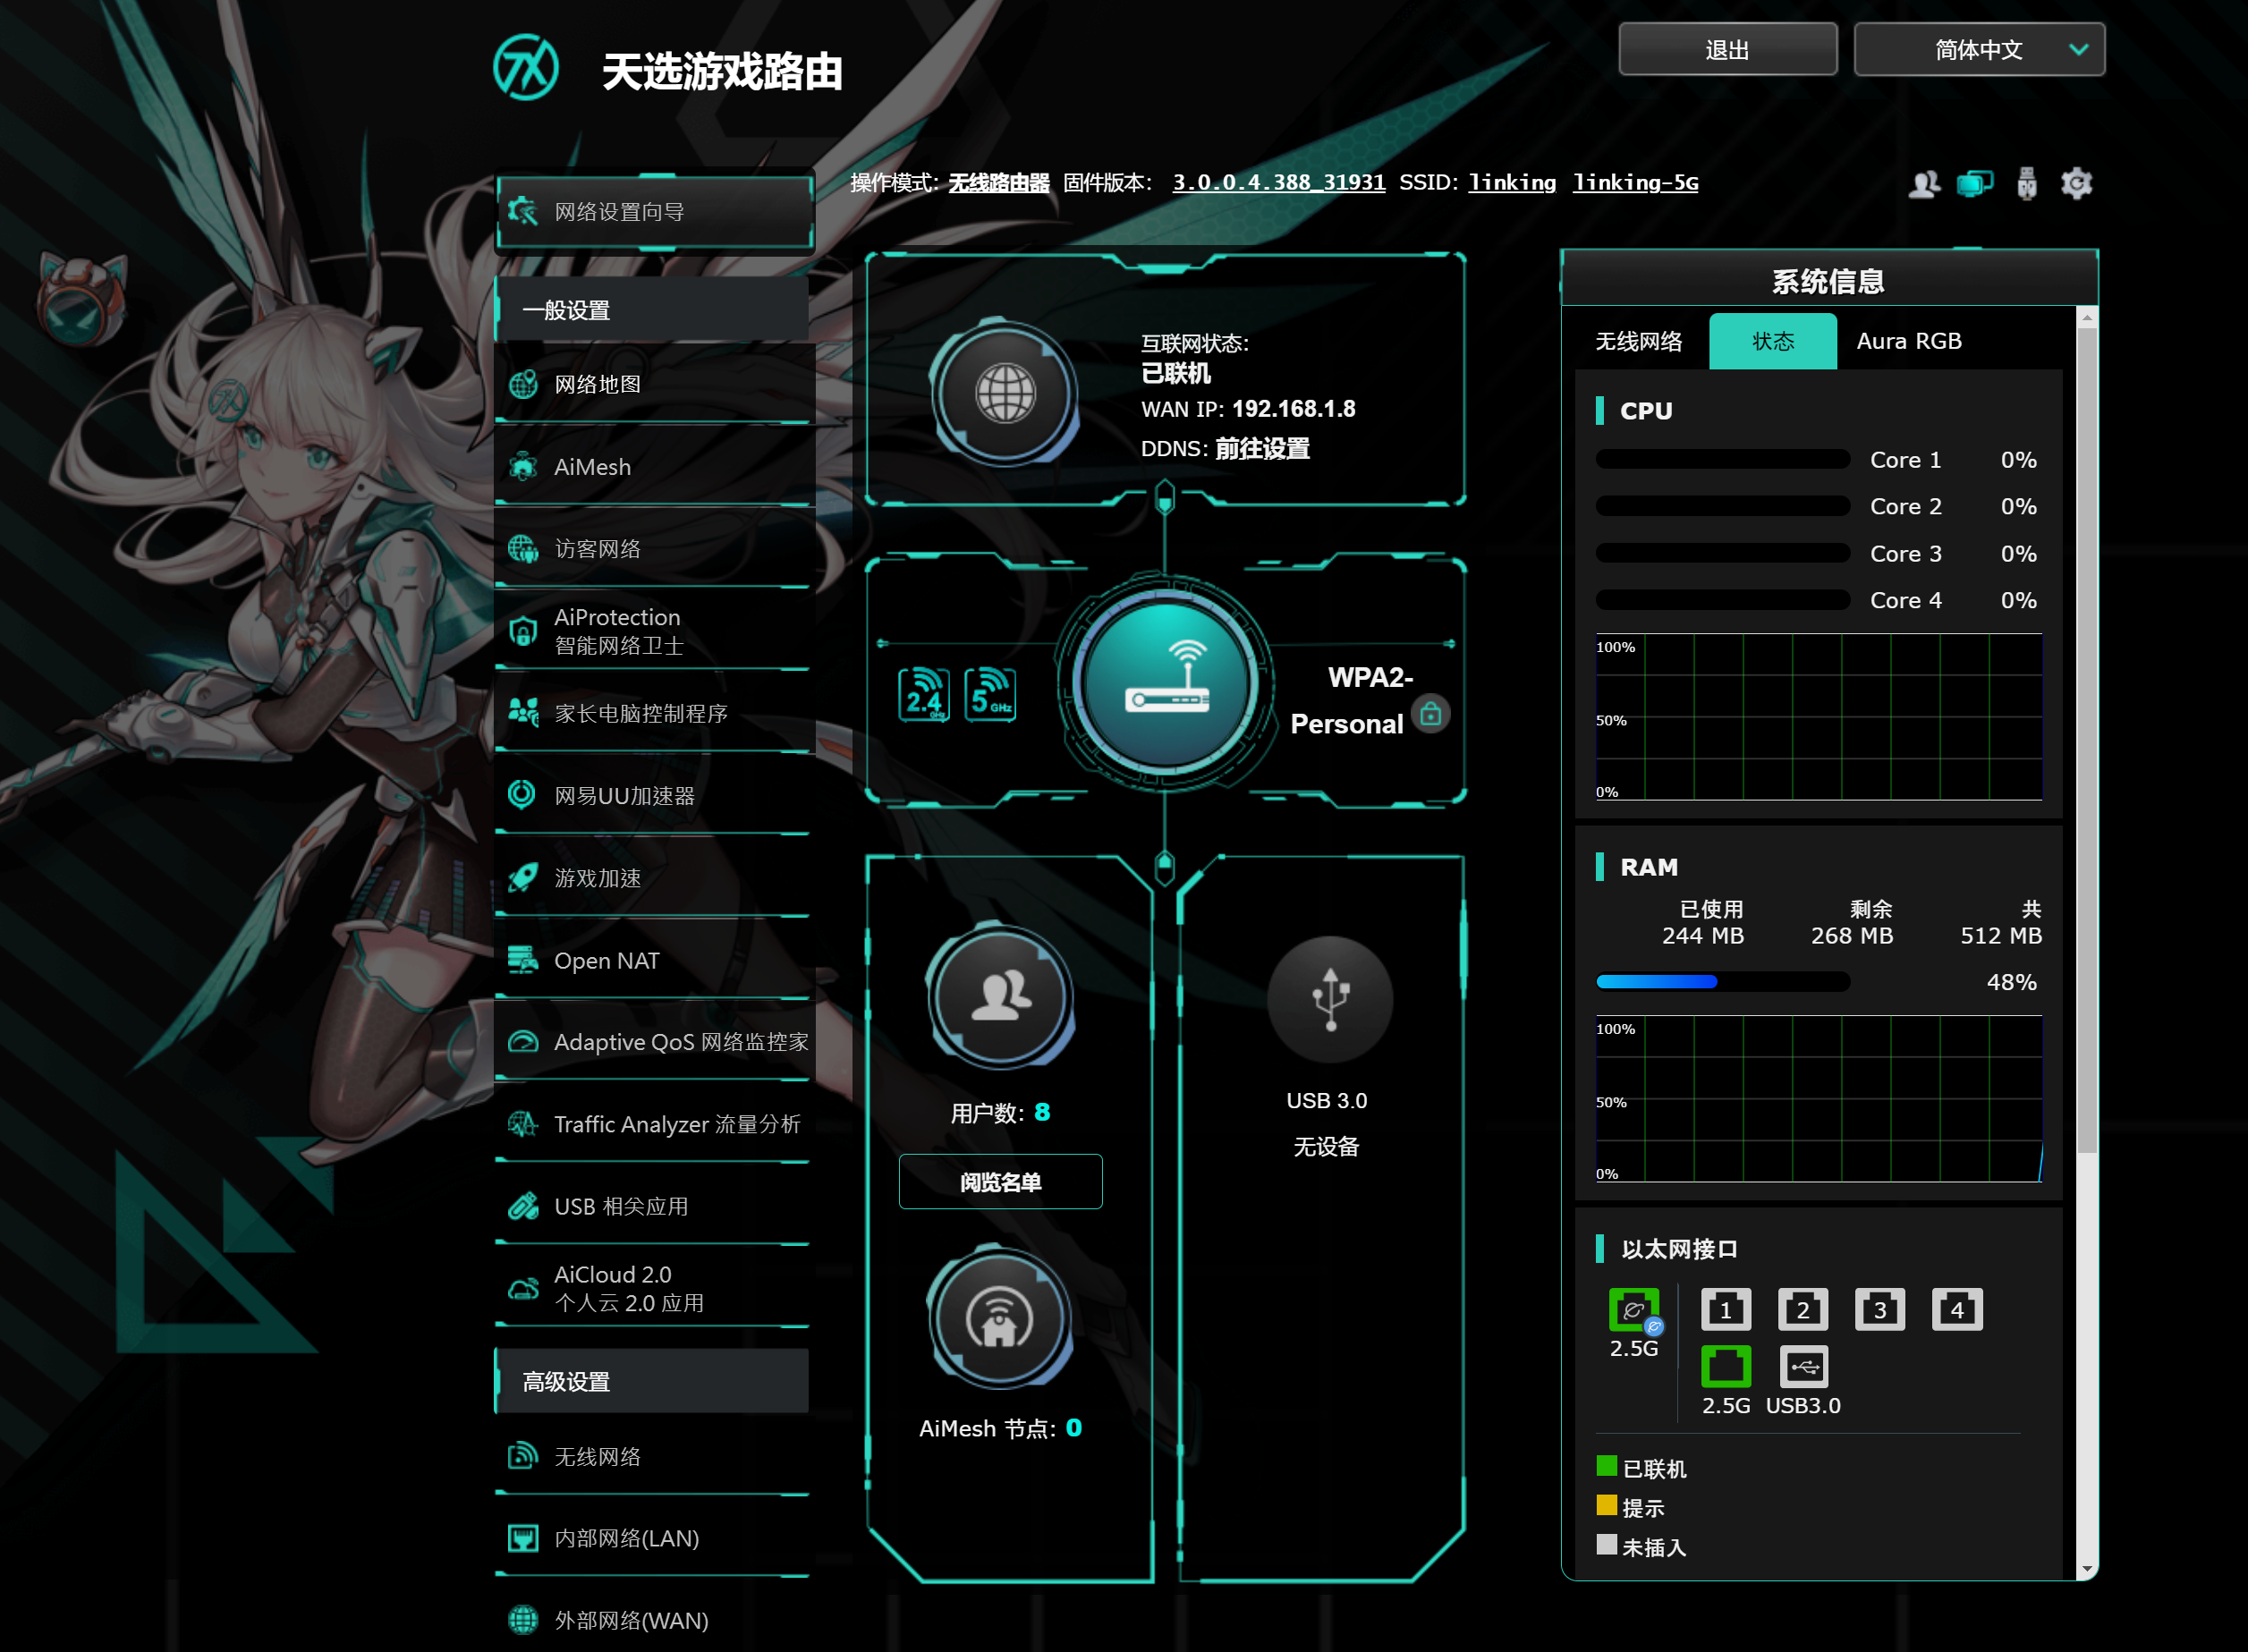Click Ethernet port 1 icon

(1726, 1309)
